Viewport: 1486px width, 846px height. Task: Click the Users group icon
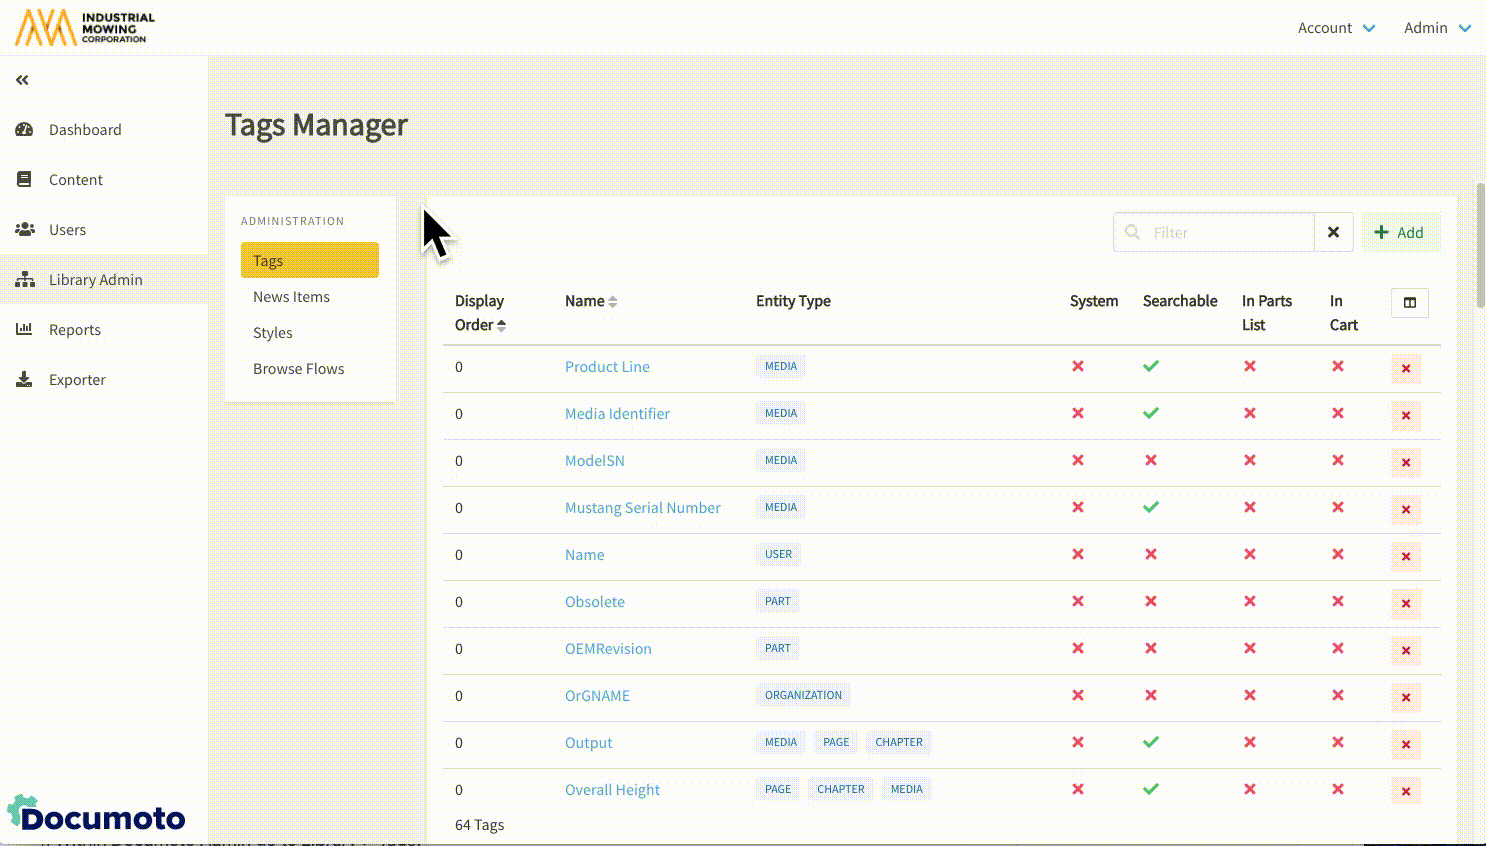tap(25, 230)
